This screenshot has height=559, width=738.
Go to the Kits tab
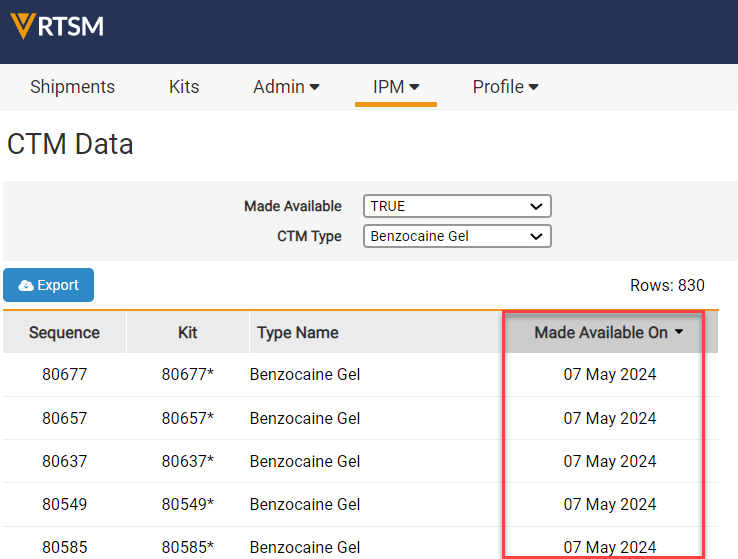(184, 87)
